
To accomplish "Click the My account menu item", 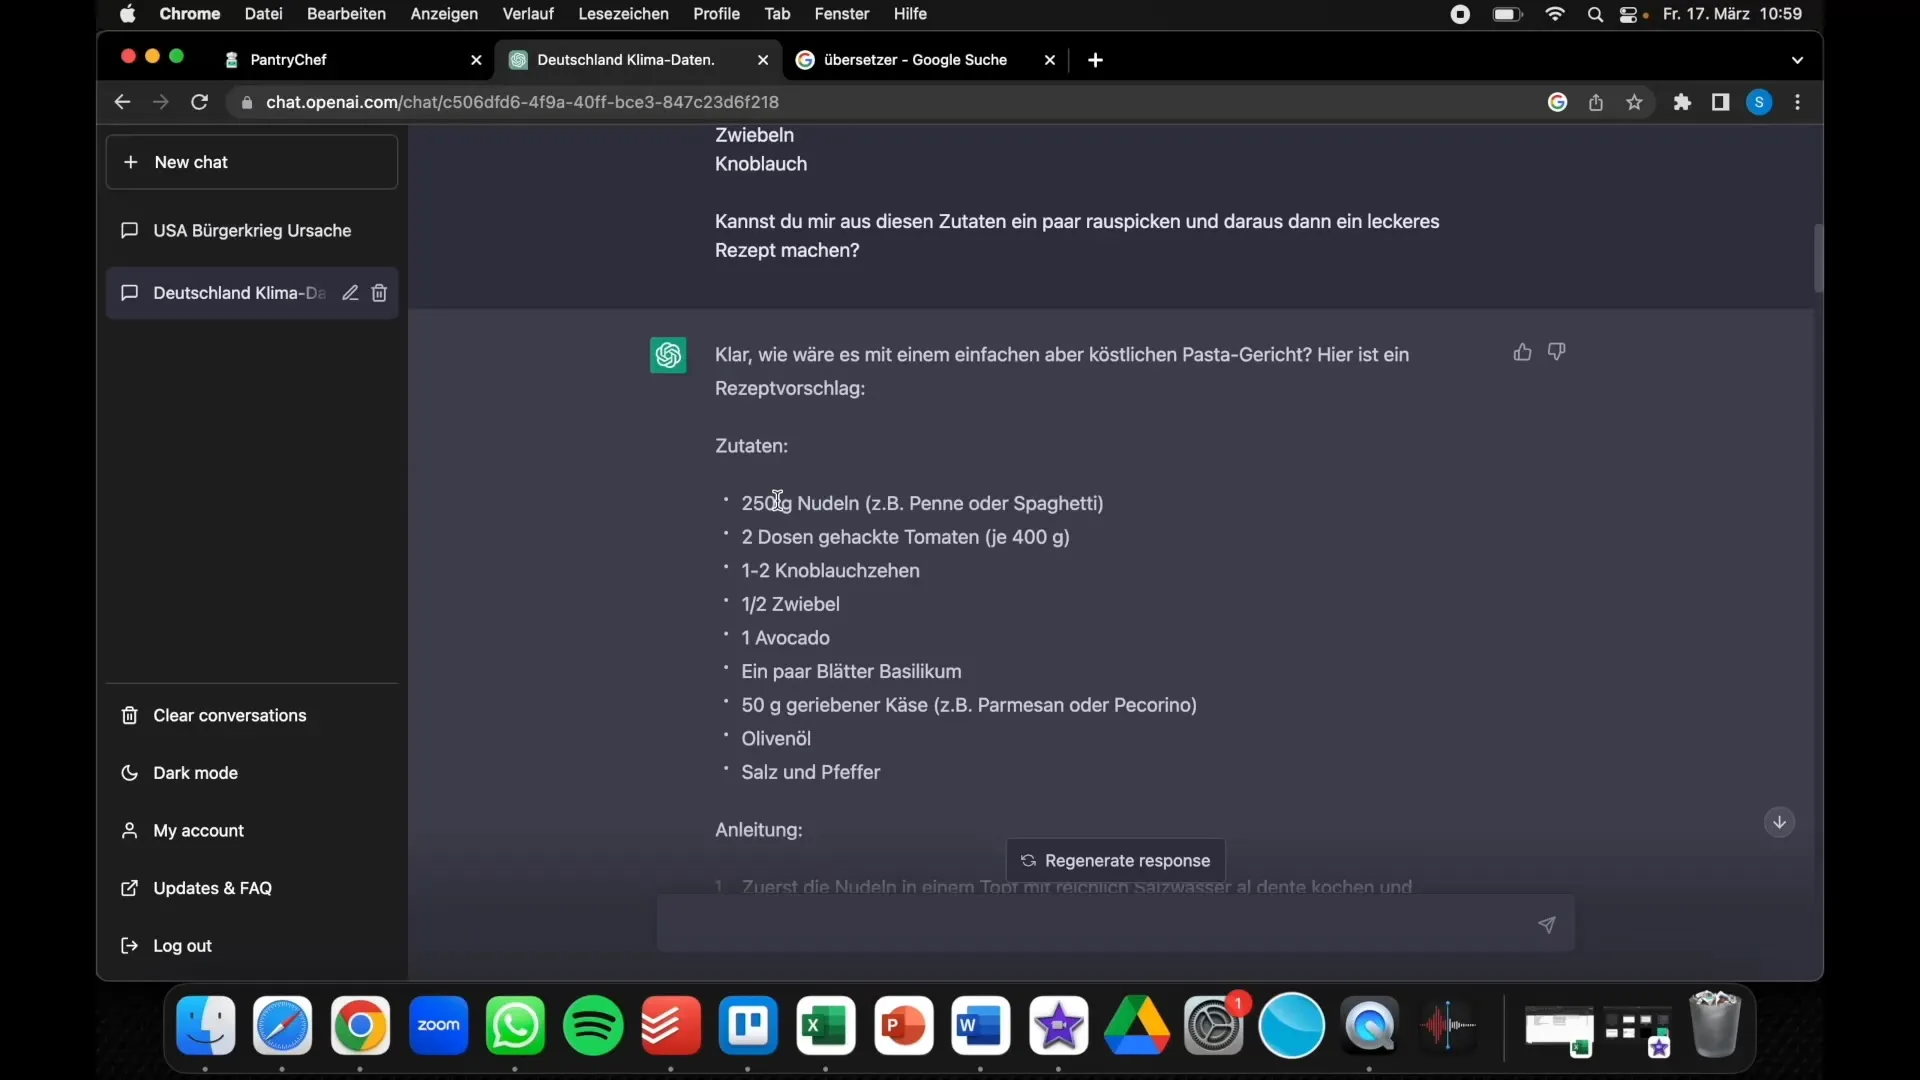I will (x=198, y=831).
